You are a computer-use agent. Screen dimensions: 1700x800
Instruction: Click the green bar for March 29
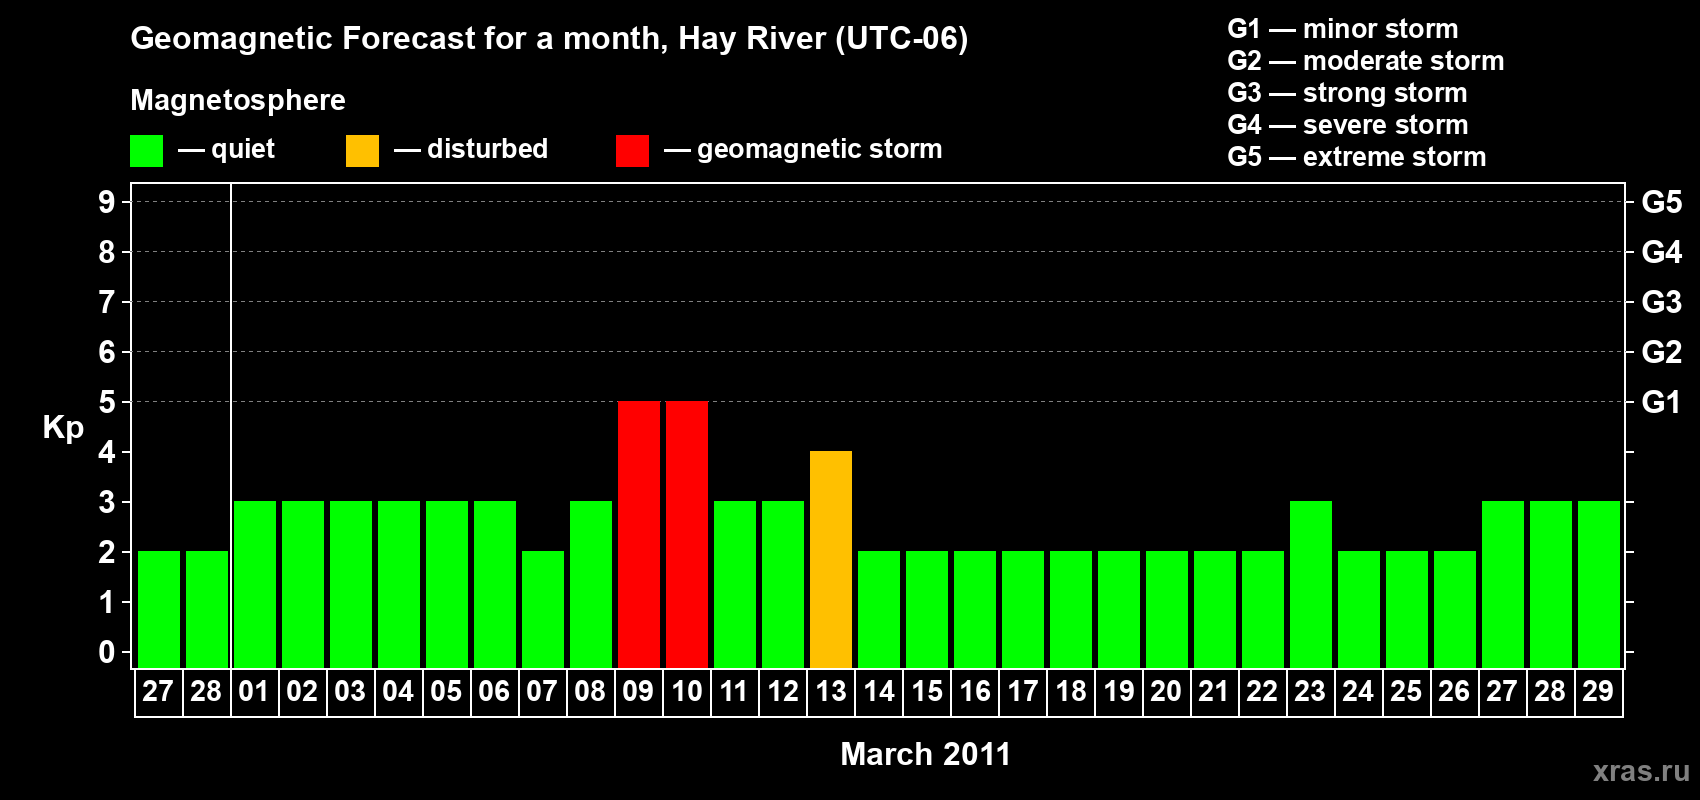click(1599, 584)
